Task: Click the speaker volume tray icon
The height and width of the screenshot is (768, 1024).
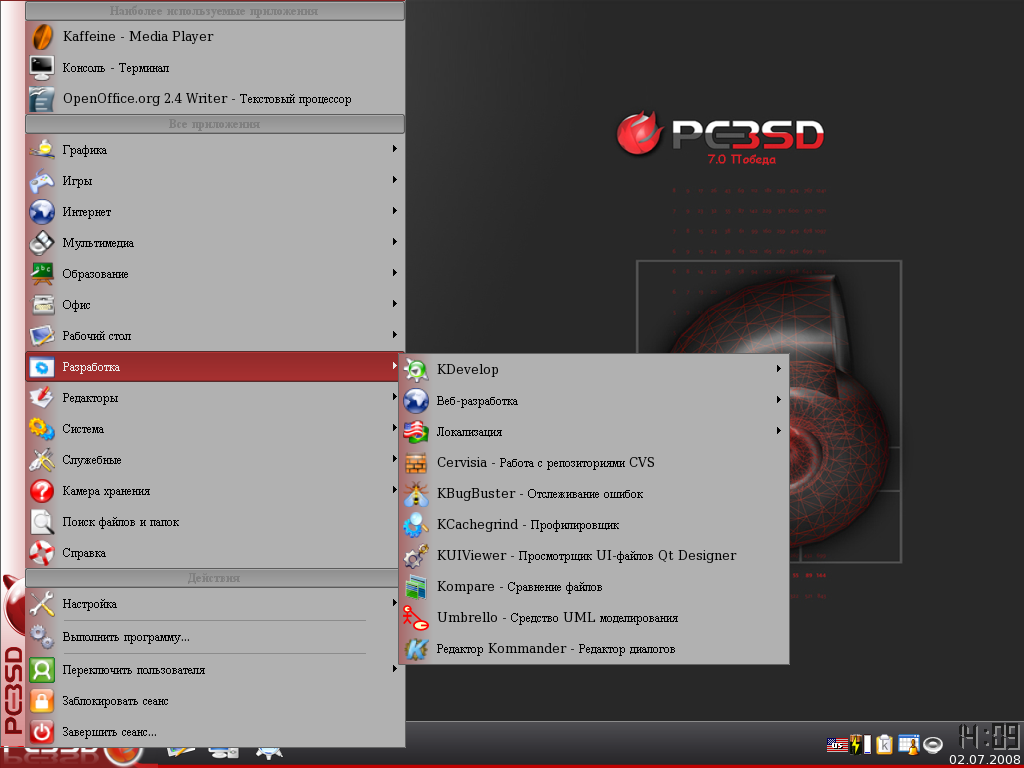Action: pyautogui.click(x=933, y=745)
